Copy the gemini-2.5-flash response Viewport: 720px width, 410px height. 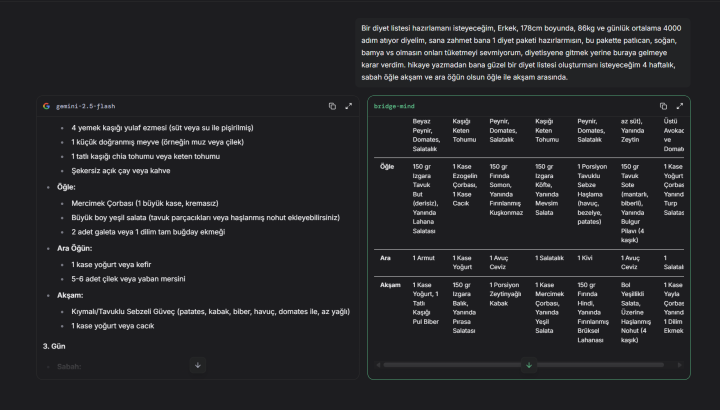(332, 106)
